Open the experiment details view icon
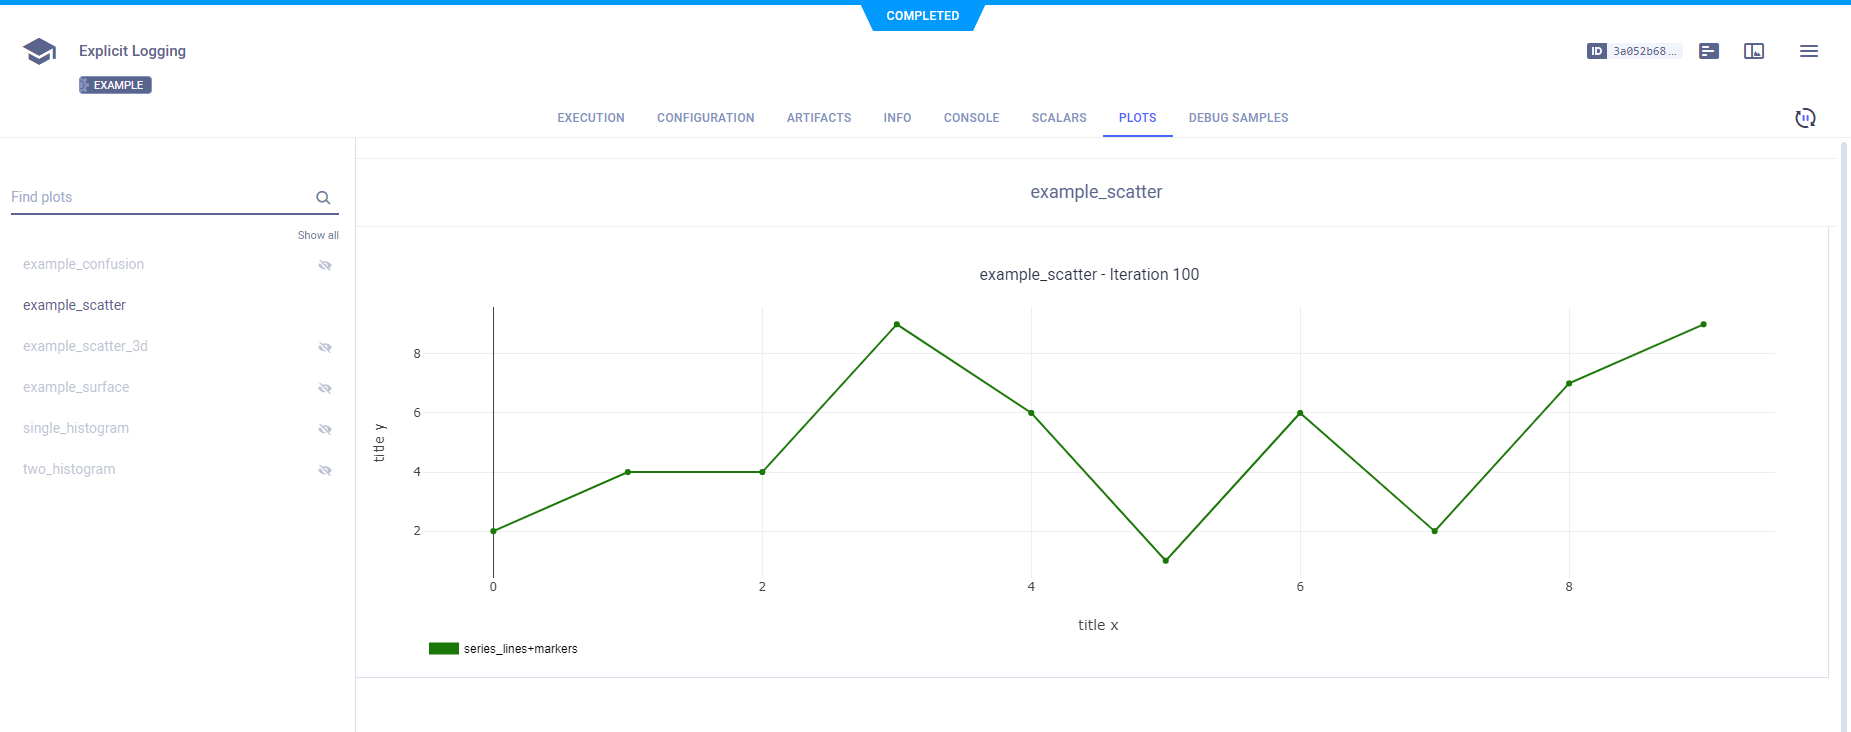 point(1709,51)
